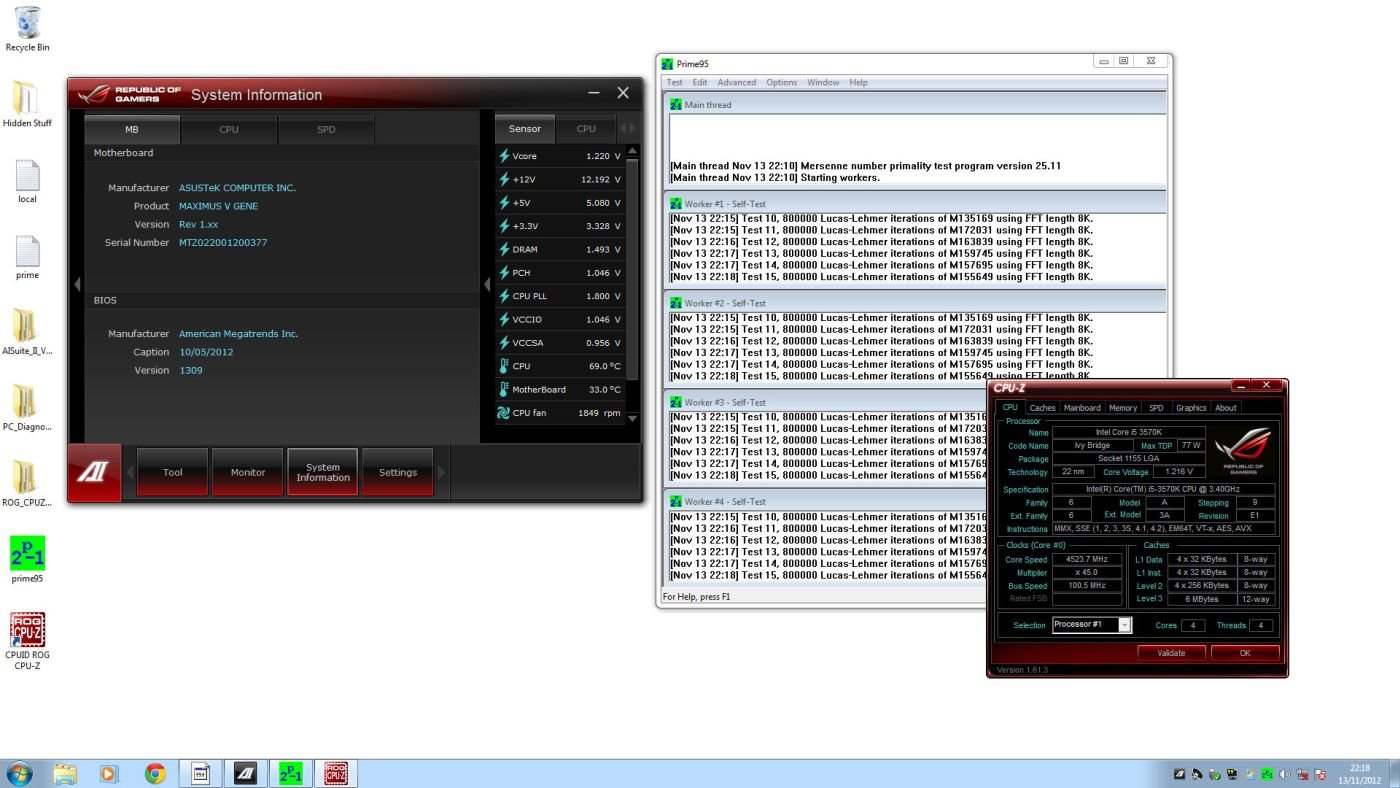Show next AI Suite menu buttons arrow

pos(443,472)
